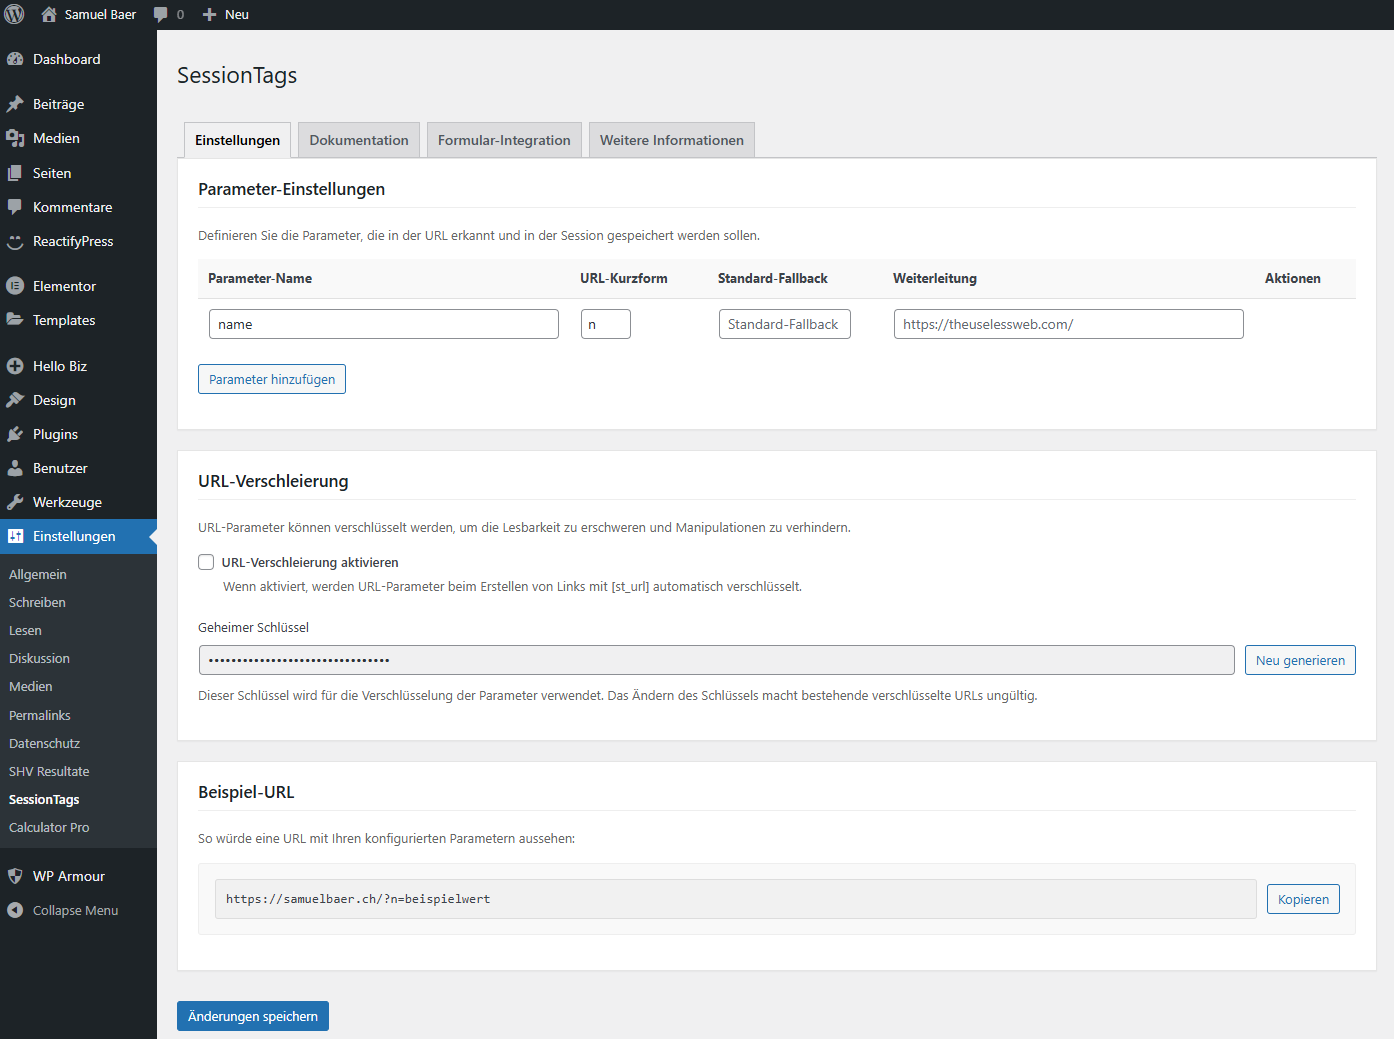The width and height of the screenshot is (1394, 1039).
Task: Click the Seiten pages icon
Action: (x=15, y=173)
